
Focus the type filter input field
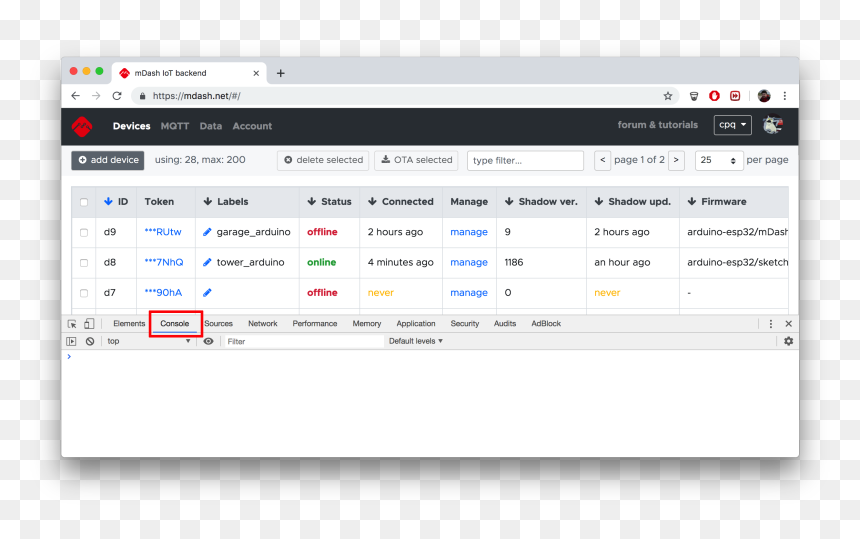[x=525, y=161]
